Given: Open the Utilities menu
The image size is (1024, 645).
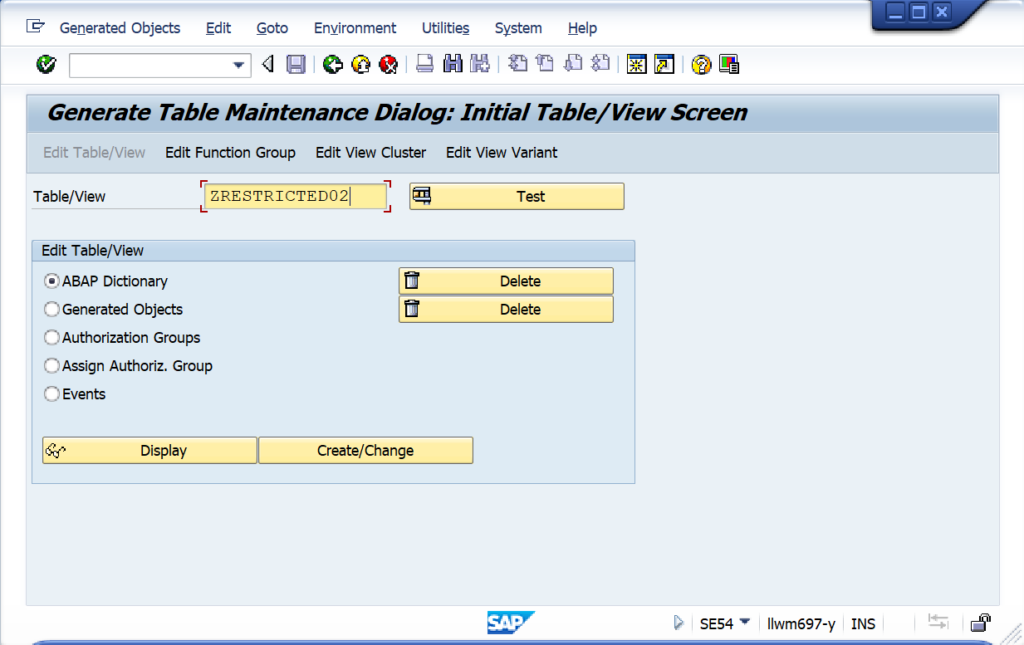Looking at the screenshot, I should [x=445, y=28].
